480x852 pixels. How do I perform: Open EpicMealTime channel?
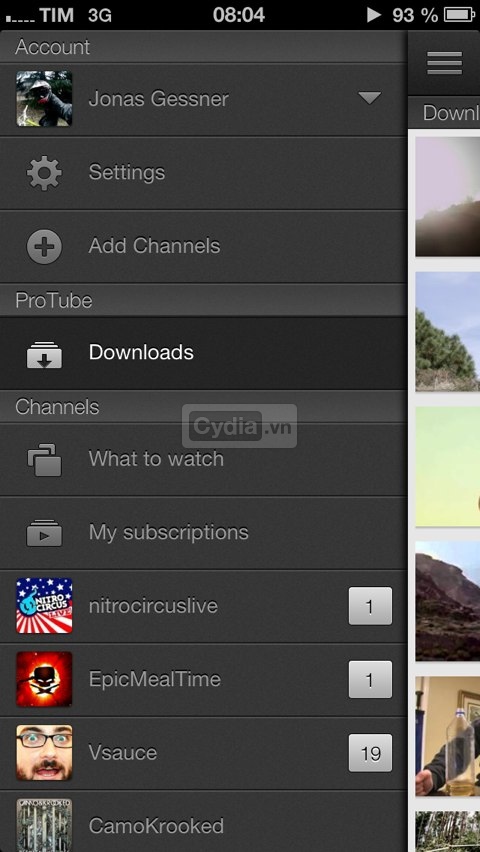203,679
